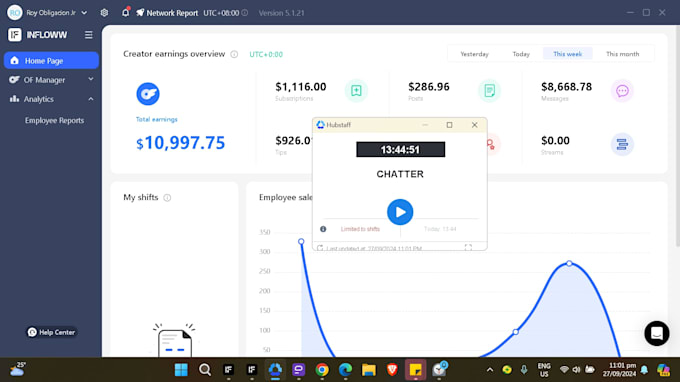Expand Roy Obligacion Jr account dropdown
The image size is (680, 382).
pyautogui.click(x=84, y=13)
